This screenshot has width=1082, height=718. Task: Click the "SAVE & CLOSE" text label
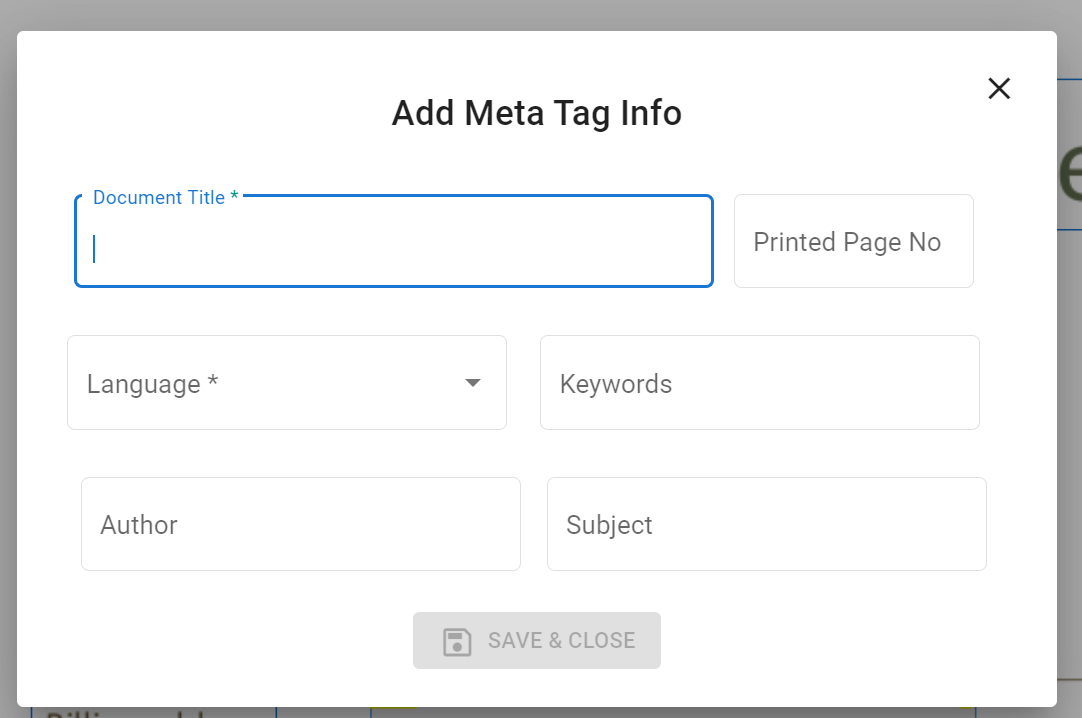point(561,641)
